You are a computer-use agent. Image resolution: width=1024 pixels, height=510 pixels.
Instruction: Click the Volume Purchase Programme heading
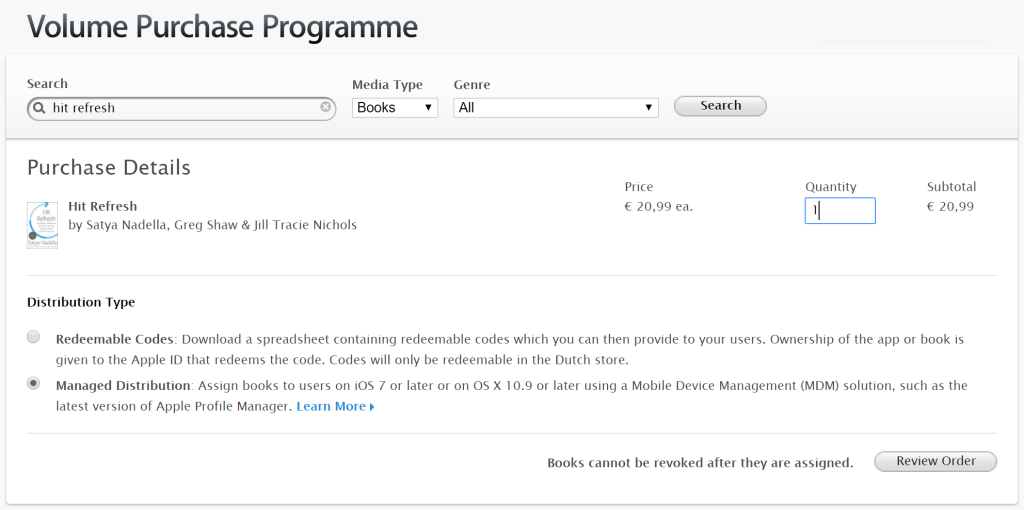[x=223, y=26]
